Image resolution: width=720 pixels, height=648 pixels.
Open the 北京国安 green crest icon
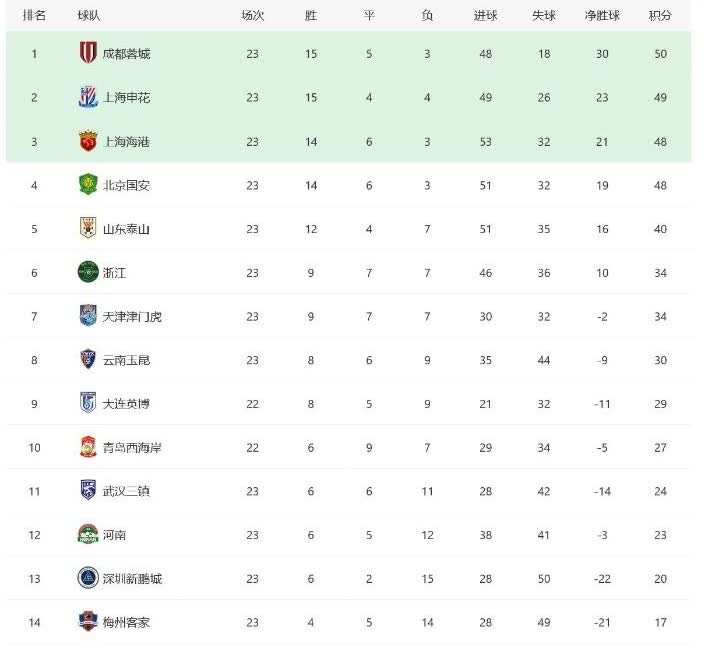pyautogui.click(x=88, y=185)
